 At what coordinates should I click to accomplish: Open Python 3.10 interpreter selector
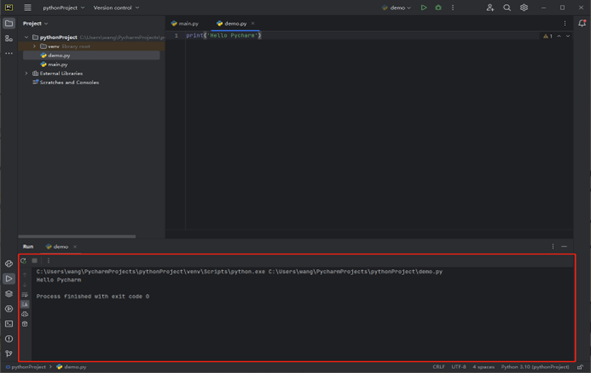click(x=535, y=367)
